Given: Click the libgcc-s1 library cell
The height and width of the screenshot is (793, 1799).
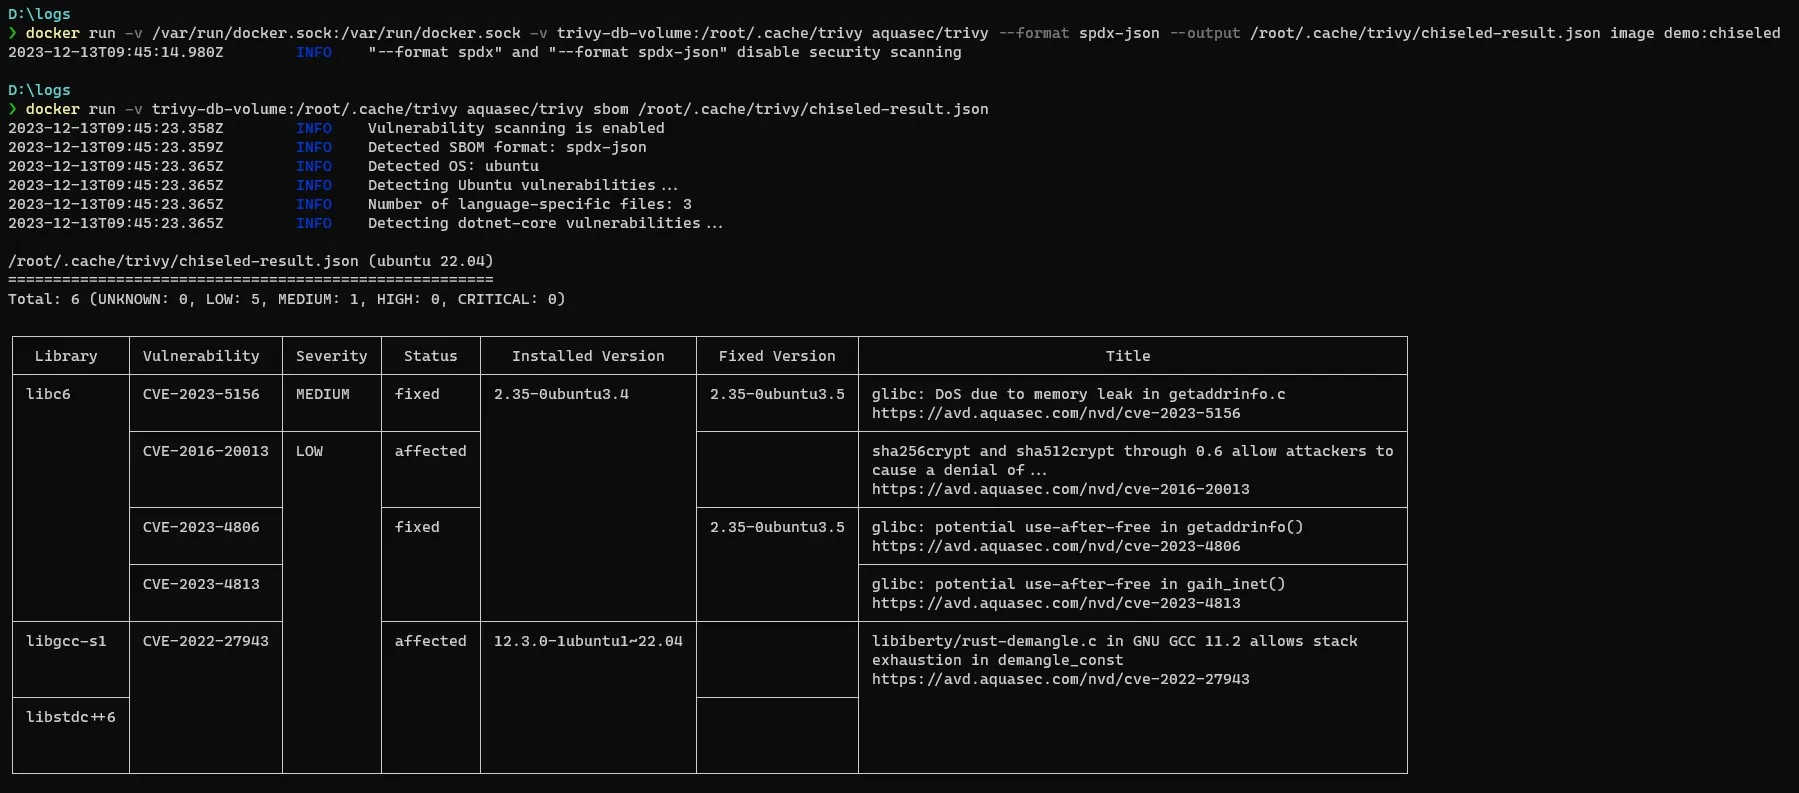Looking at the screenshot, I should click(x=66, y=641).
